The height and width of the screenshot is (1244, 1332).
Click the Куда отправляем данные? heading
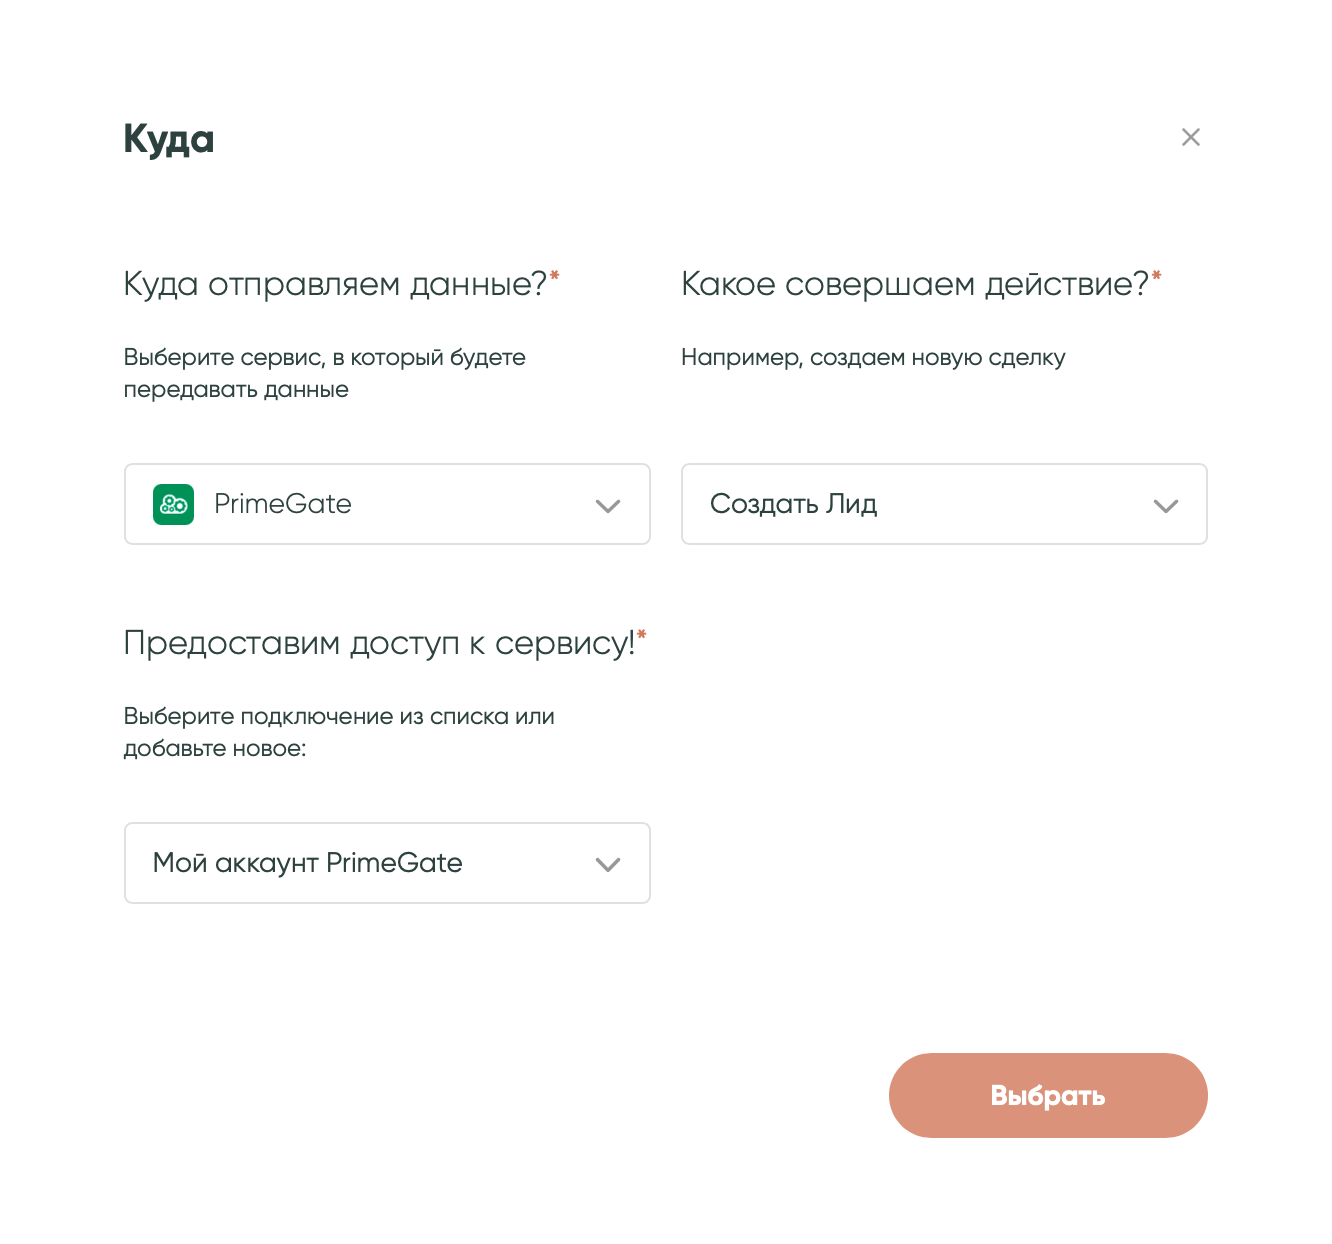[335, 284]
